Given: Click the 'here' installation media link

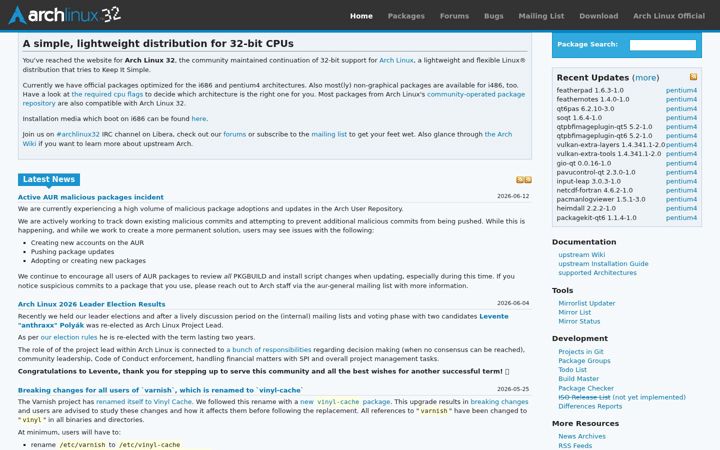Looking at the screenshot, I should coord(199,118).
